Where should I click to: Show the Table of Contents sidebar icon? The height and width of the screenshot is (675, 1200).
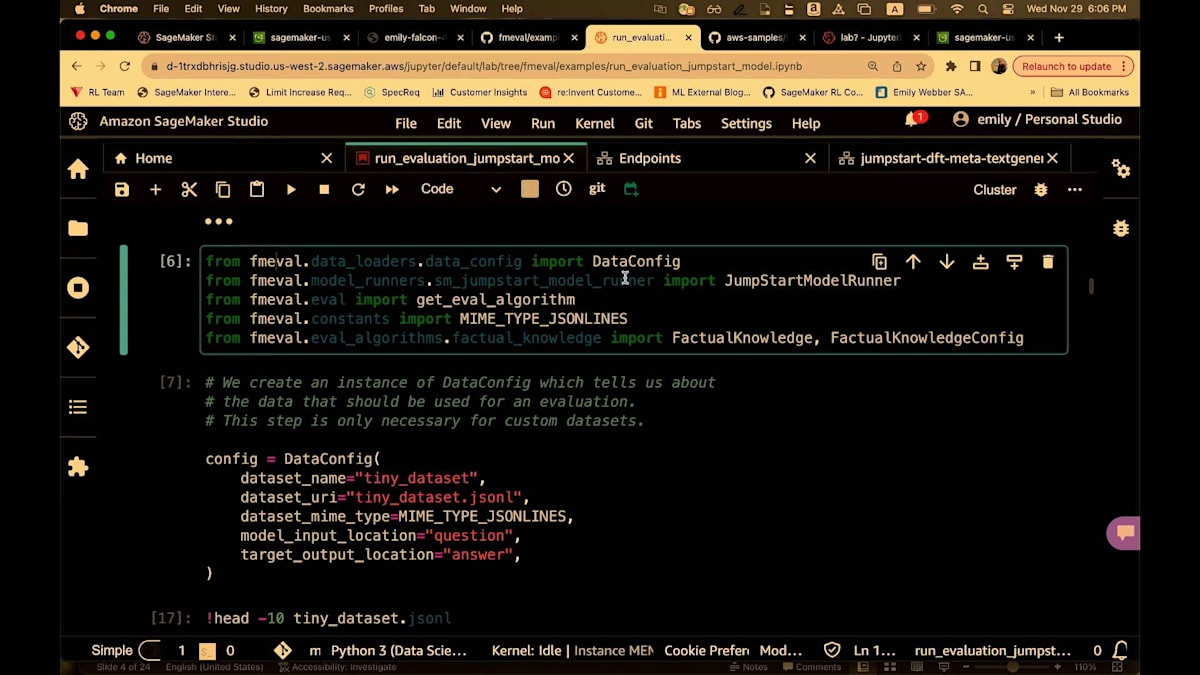(x=78, y=407)
